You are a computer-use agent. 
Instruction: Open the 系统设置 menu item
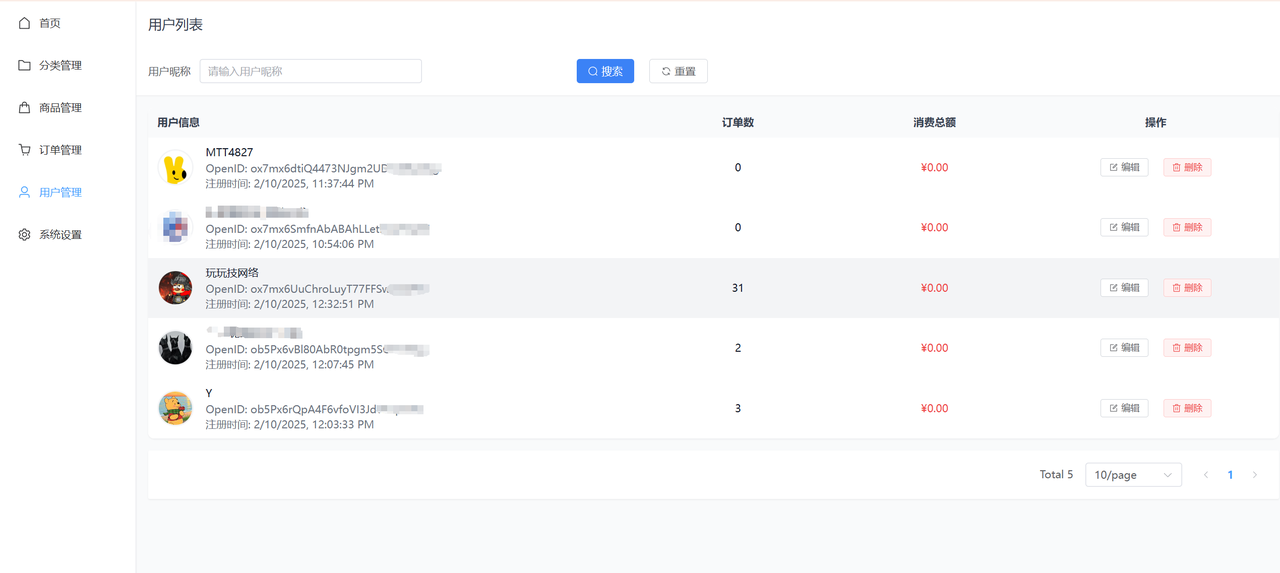coord(60,234)
